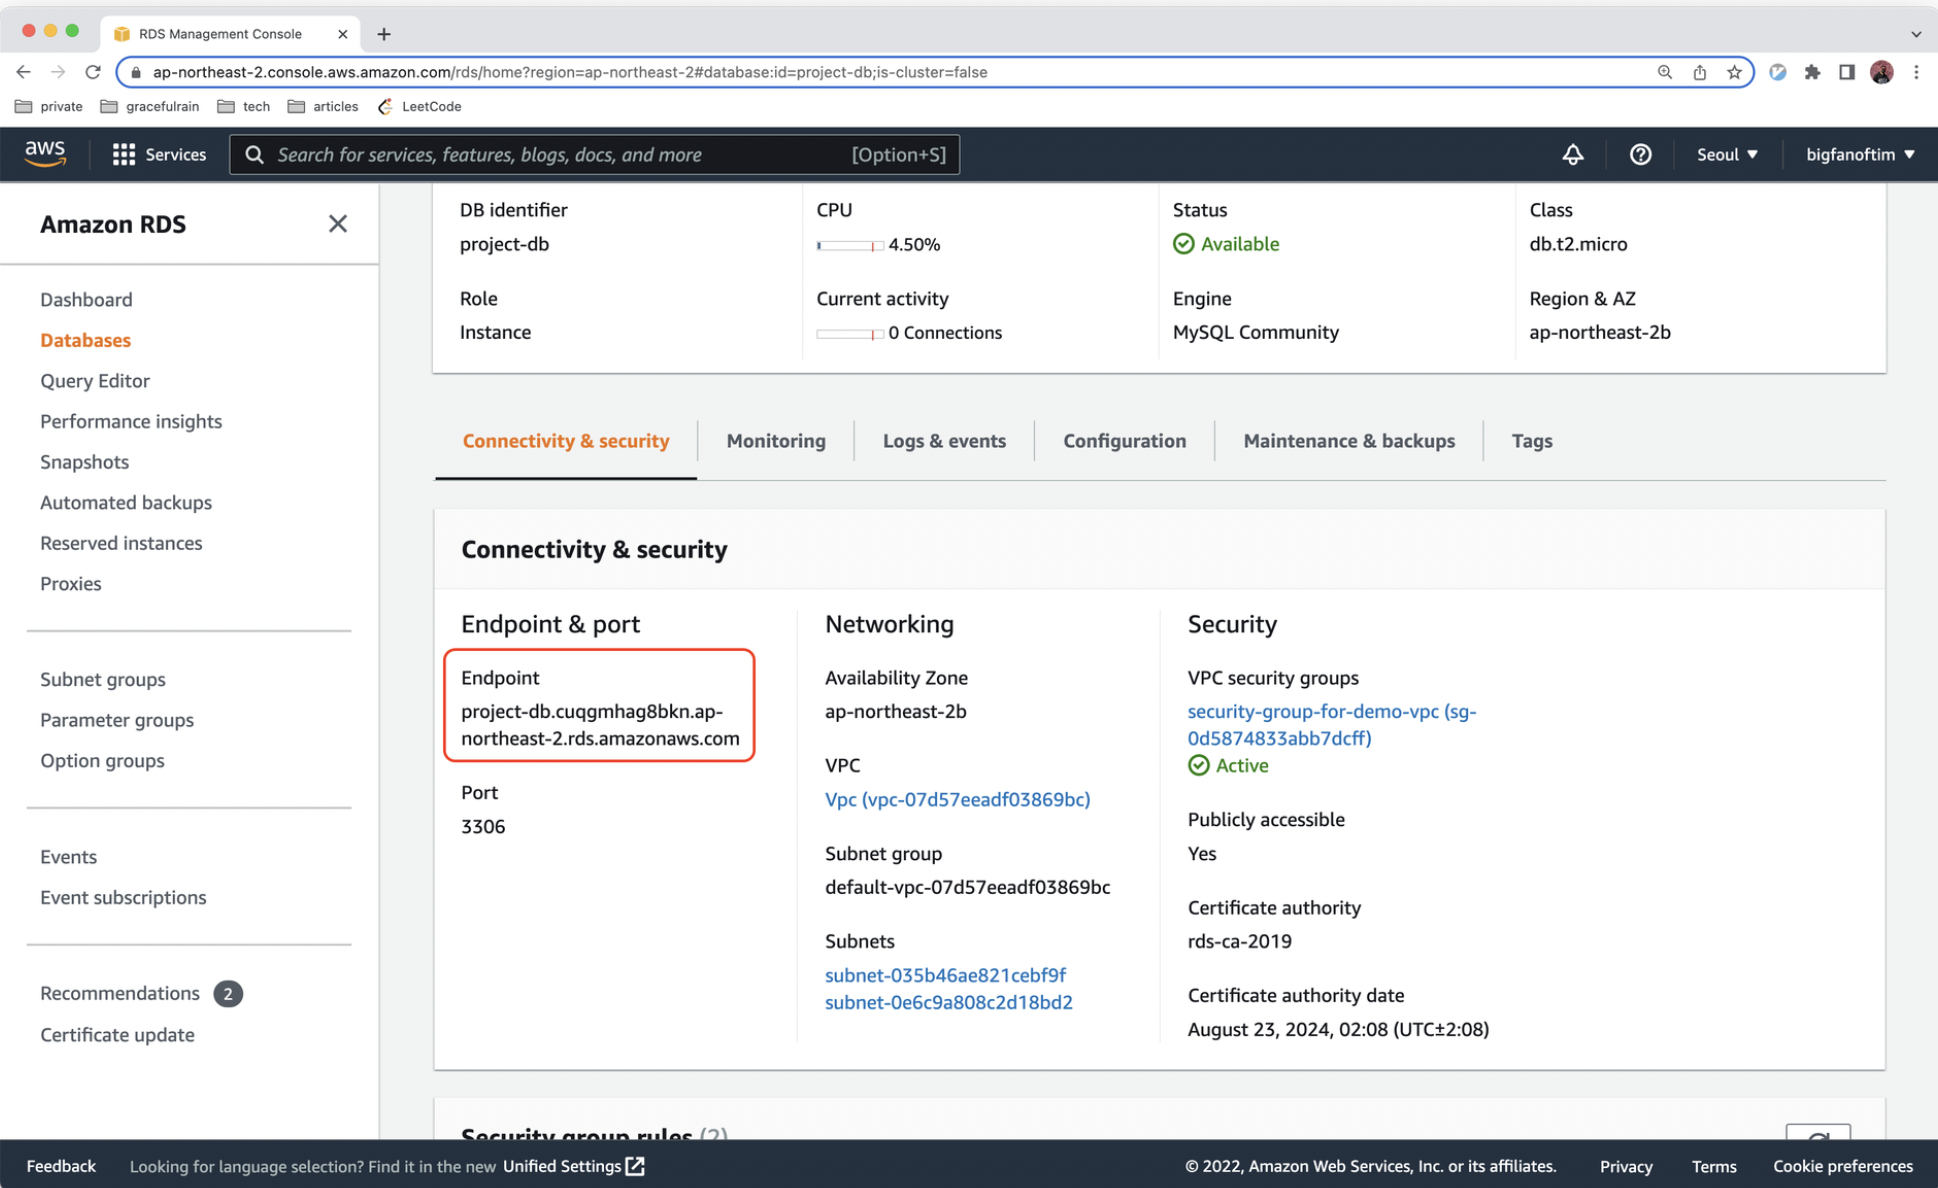1938x1188 pixels.
Task: Close the Amazon RDS side panel
Action: [338, 224]
